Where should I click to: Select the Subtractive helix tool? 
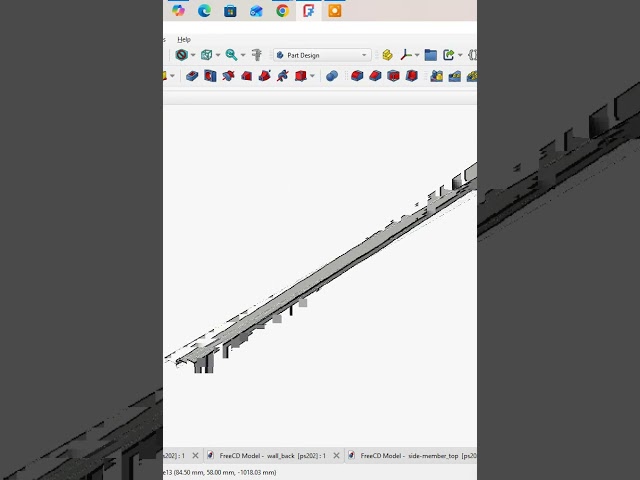pyautogui.click(x=282, y=76)
